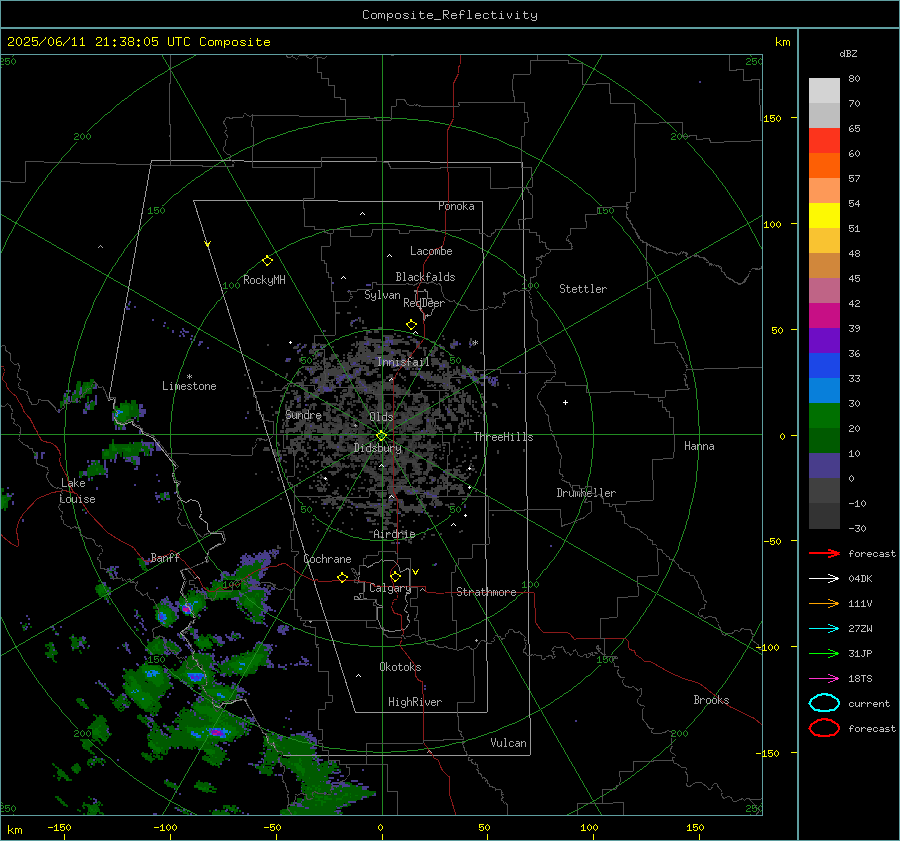Click the Hanna town label
Image resolution: width=900 pixels, height=841 pixels.
point(699,446)
